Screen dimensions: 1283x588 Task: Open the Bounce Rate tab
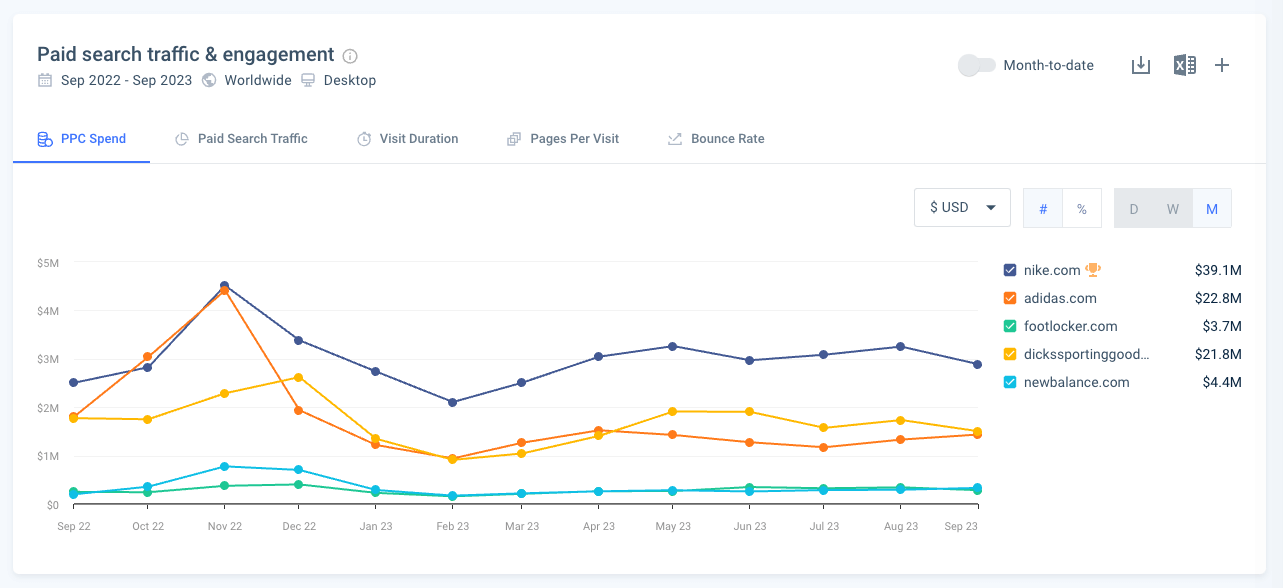716,139
